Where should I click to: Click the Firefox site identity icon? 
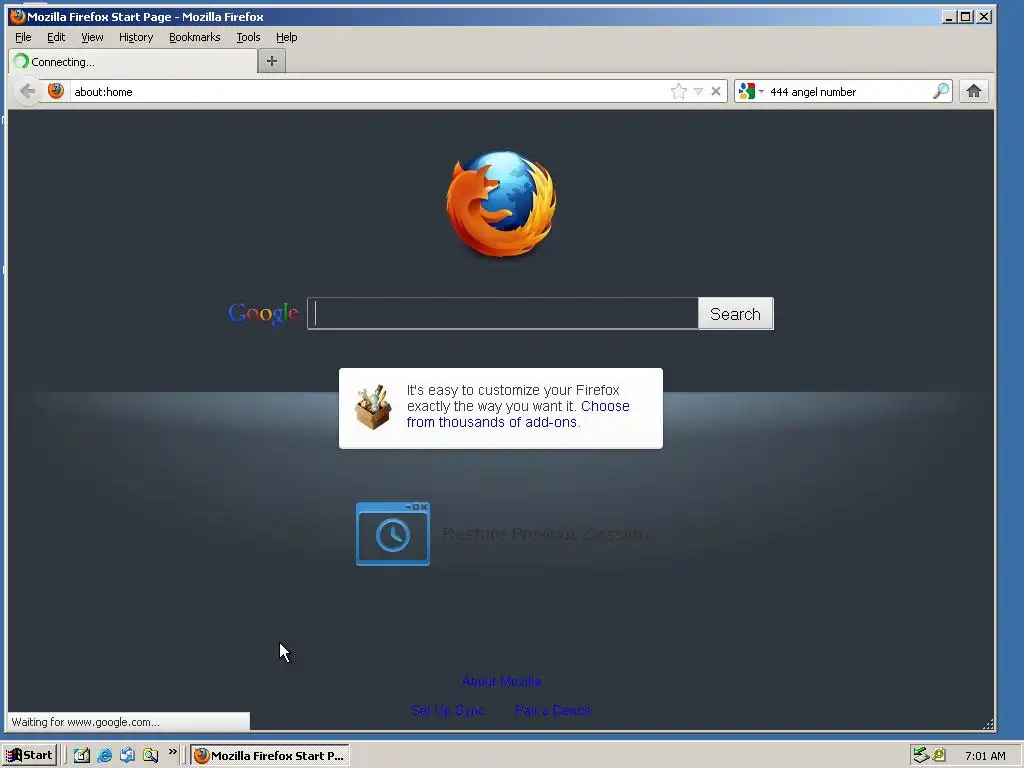pyautogui.click(x=56, y=91)
